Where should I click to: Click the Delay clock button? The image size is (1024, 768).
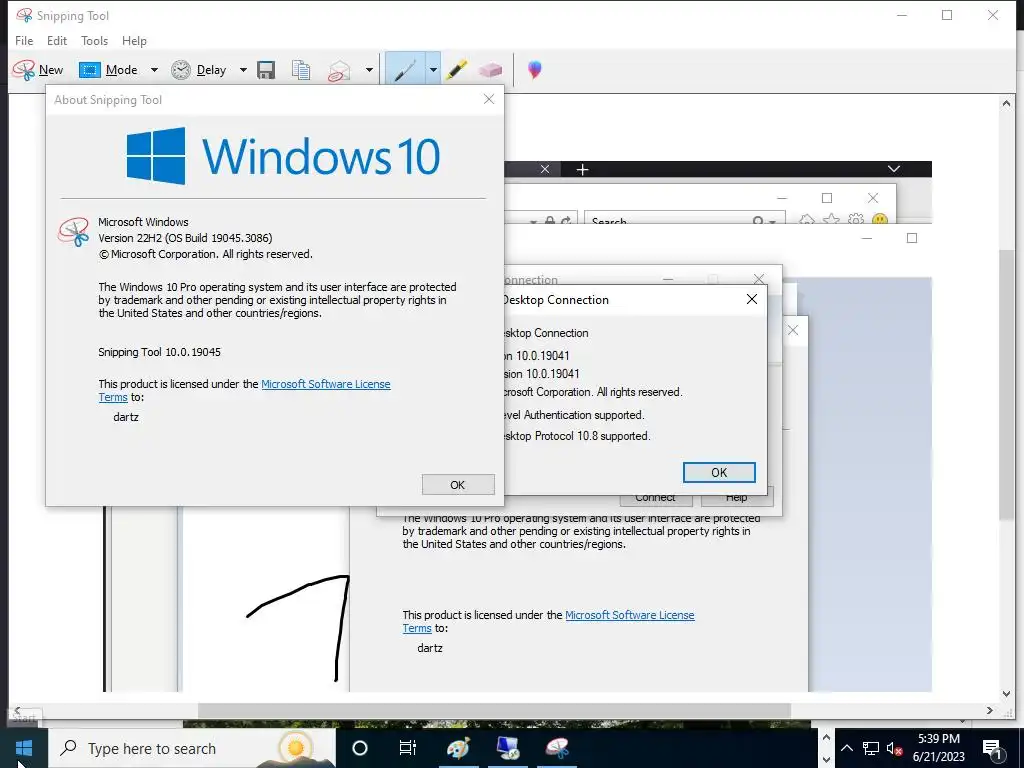(199, 70)
